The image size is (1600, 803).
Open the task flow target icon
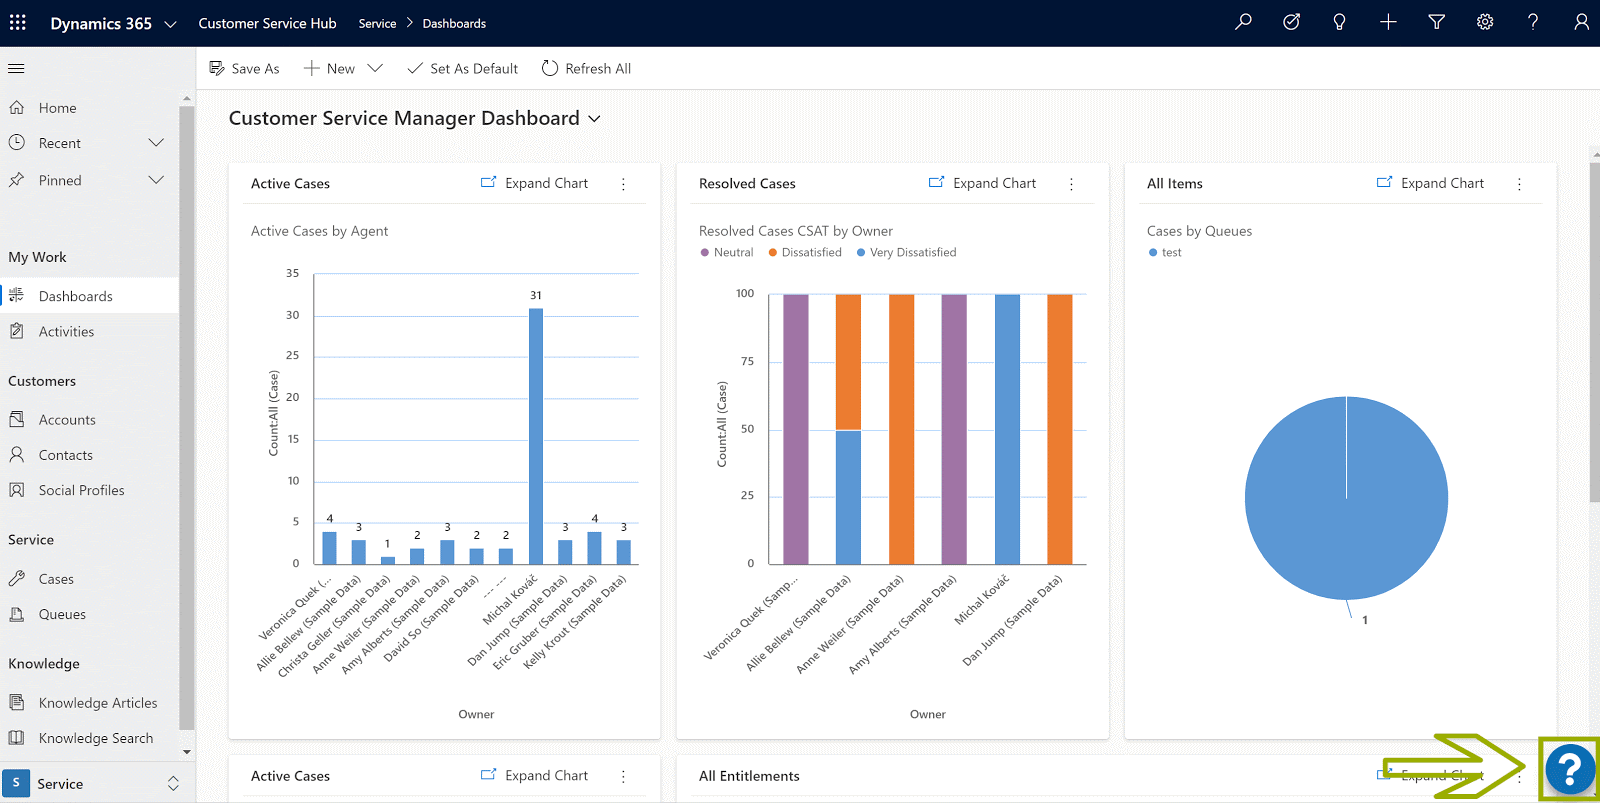tap(1291, 22)
